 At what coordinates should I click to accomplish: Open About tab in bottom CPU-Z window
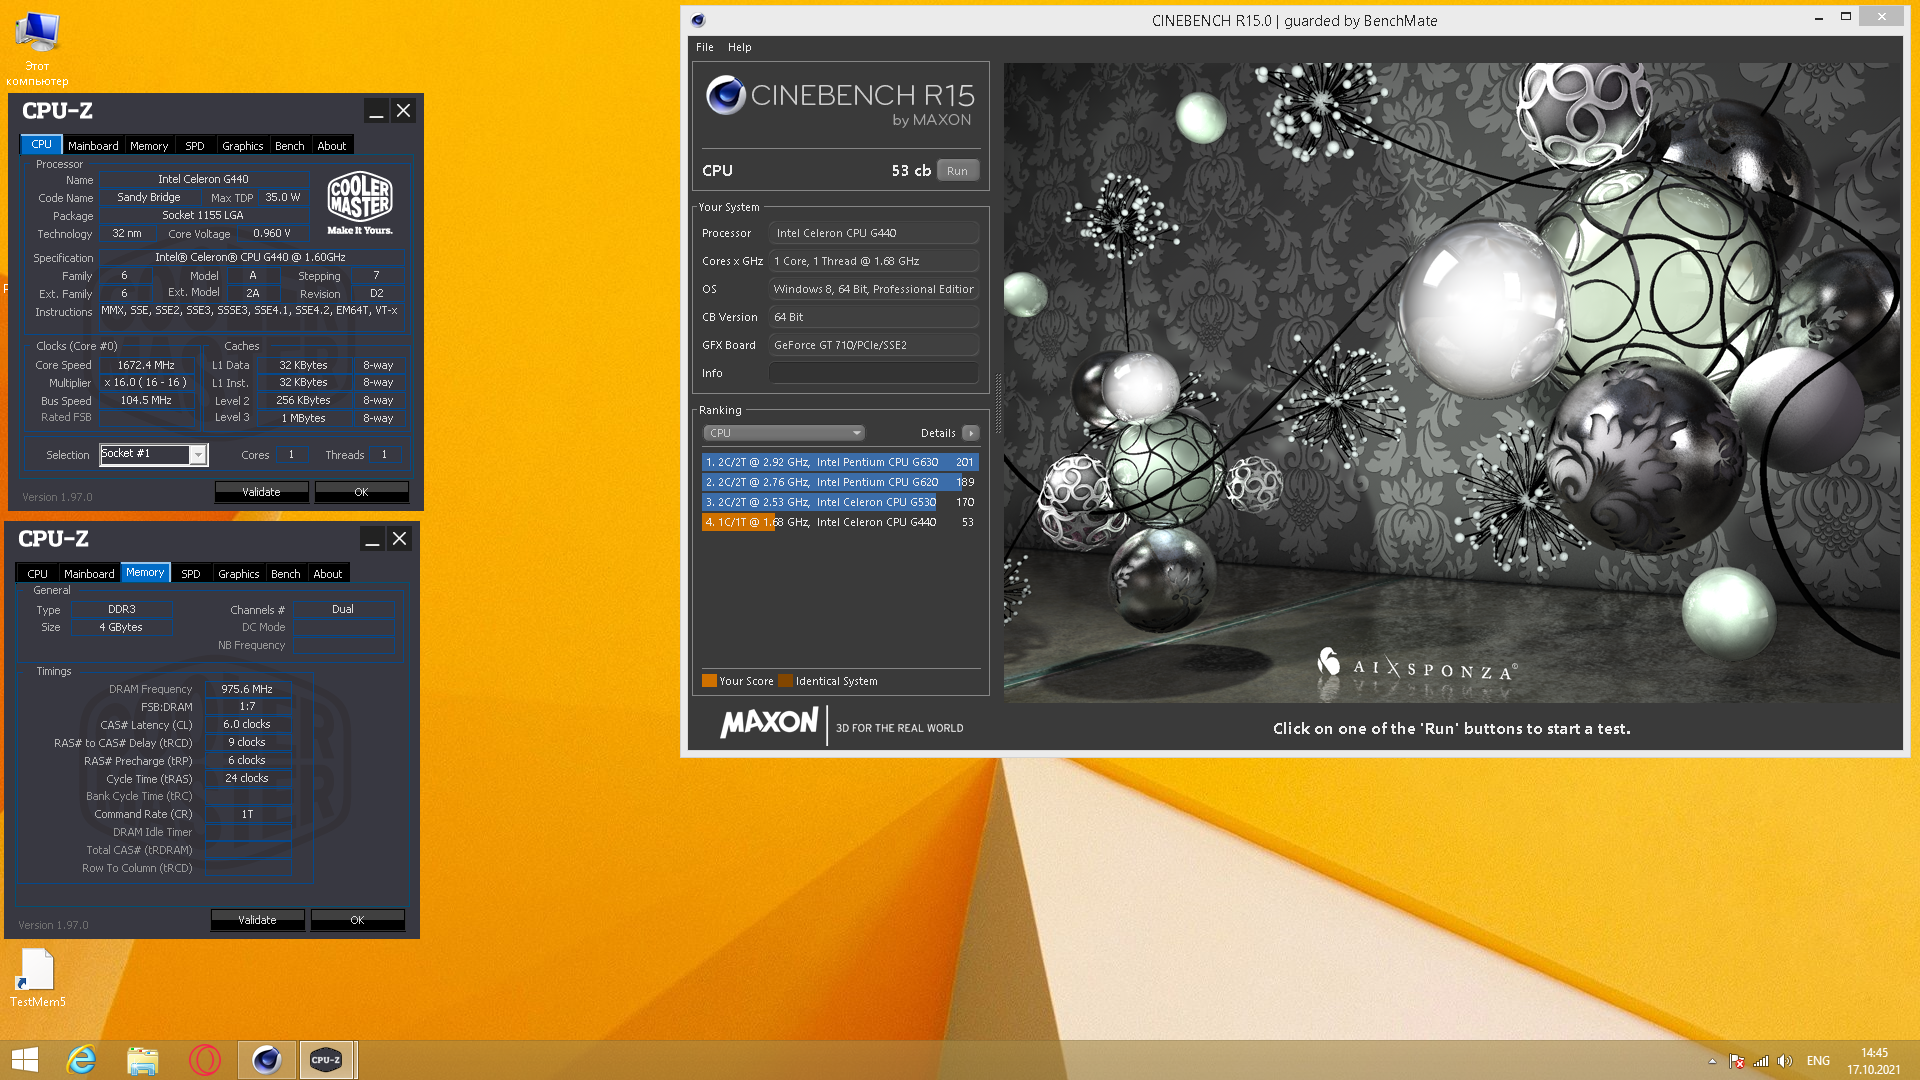click(328, 574)
